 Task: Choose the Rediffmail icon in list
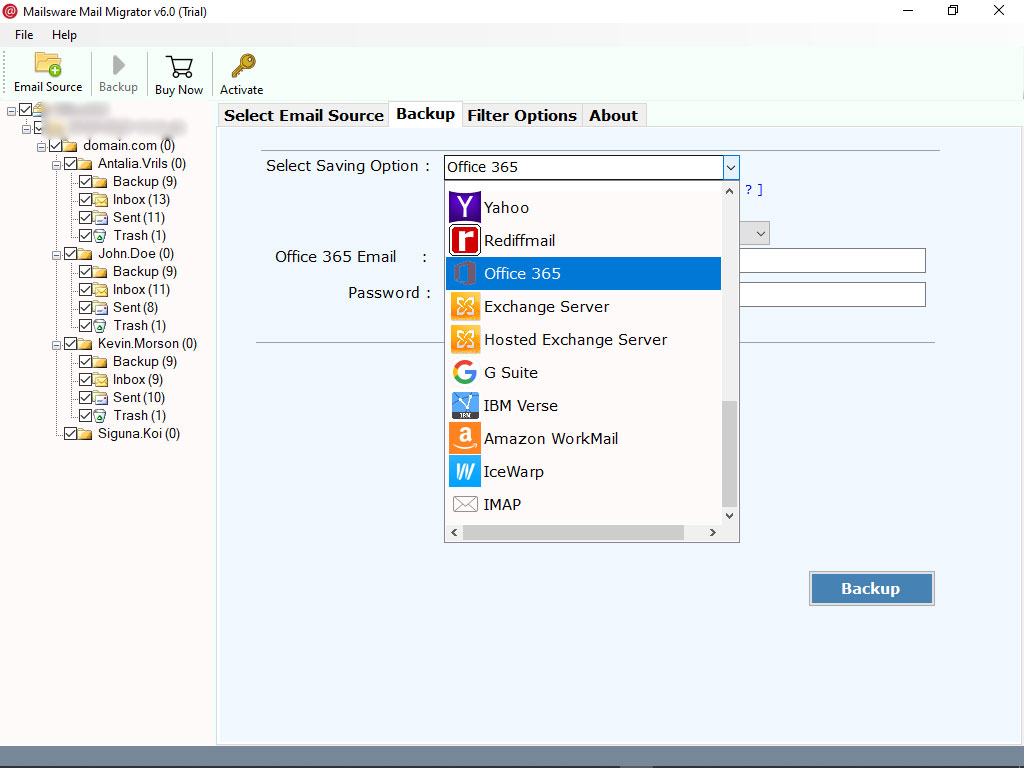tap(464, 240)
